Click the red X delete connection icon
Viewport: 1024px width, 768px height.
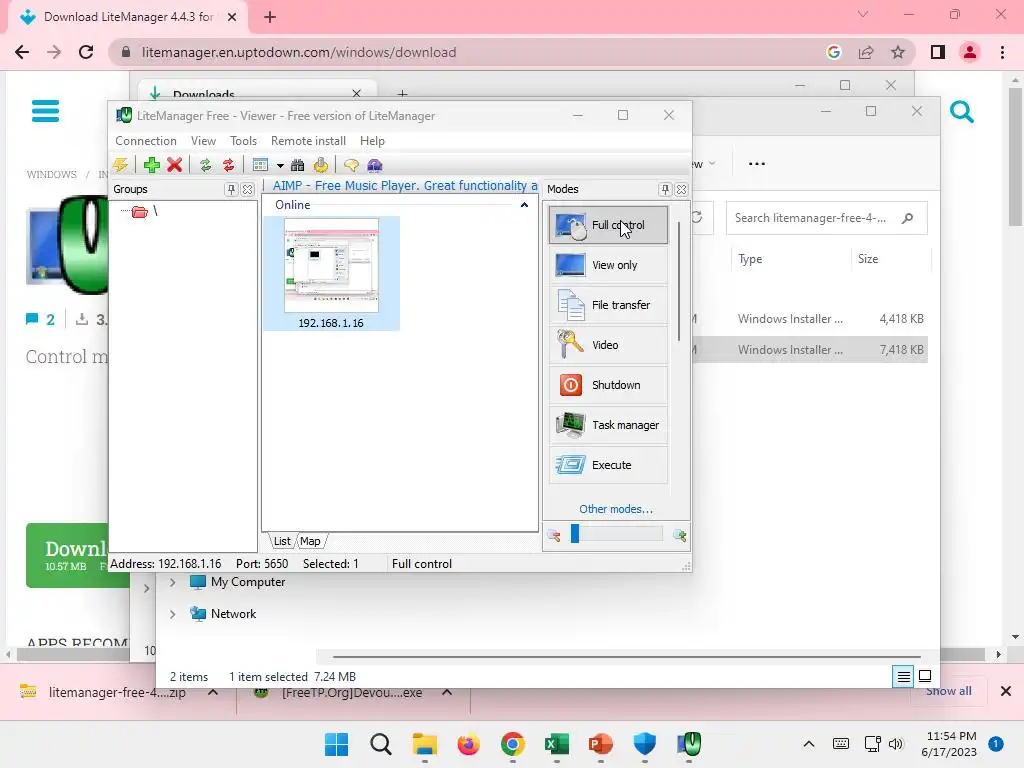click(x=174, y=165)
